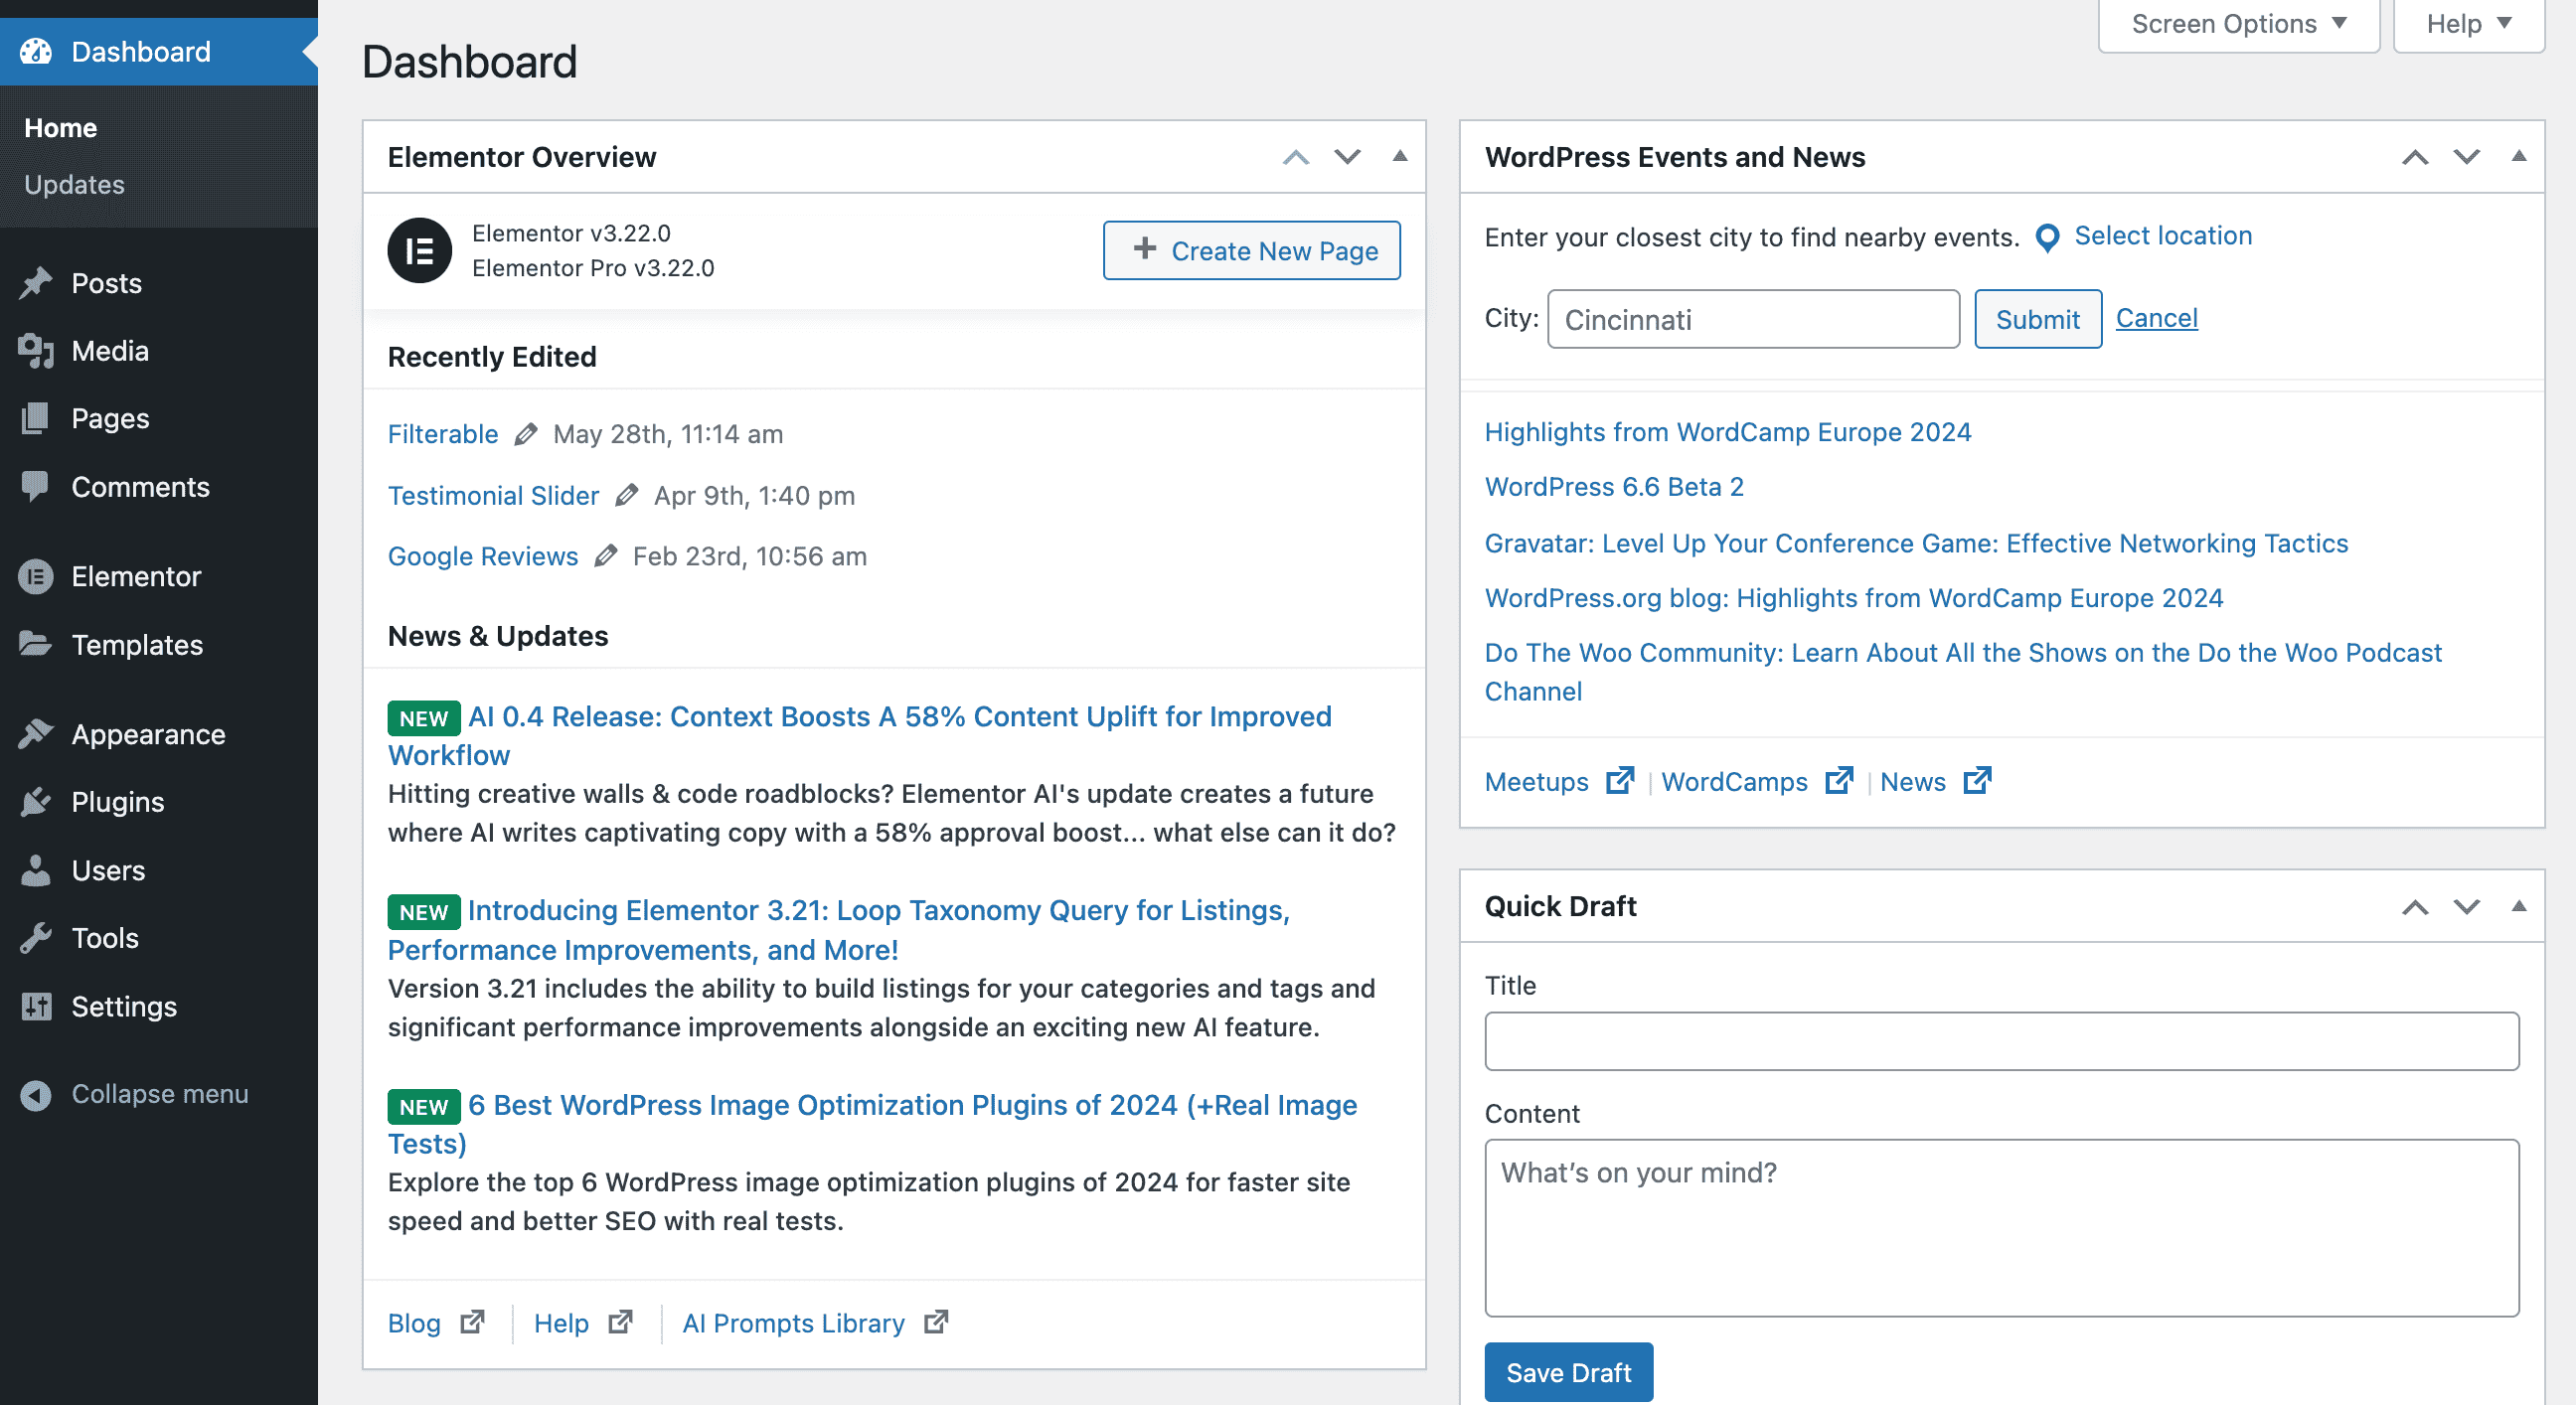This screenshot has height=1405, width=2576.
Task: Move Quick Draft widget down
Action: pos(2466,906)
